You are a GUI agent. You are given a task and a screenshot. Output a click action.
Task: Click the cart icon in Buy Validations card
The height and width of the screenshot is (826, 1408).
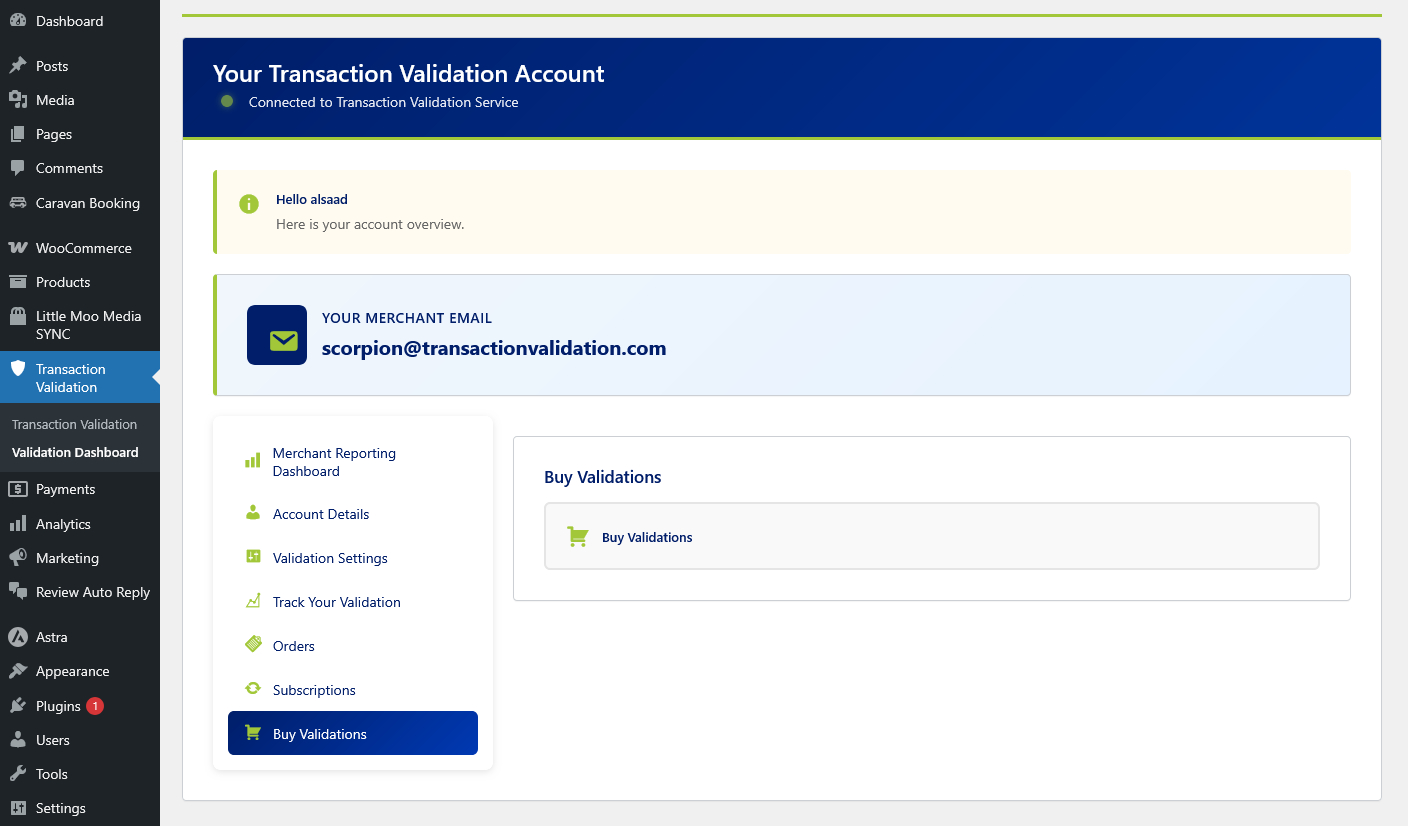[x=577, y=537]
